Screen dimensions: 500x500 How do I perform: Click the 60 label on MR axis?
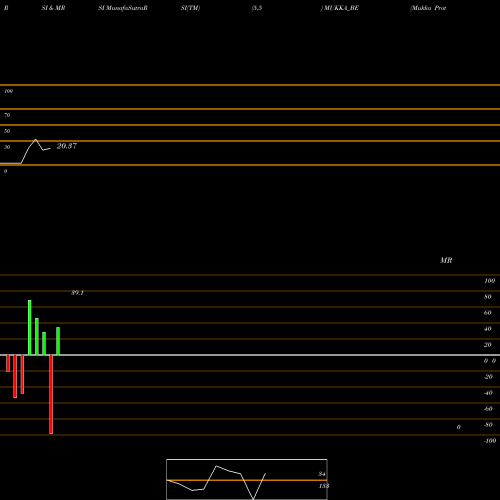coord(488,313)
